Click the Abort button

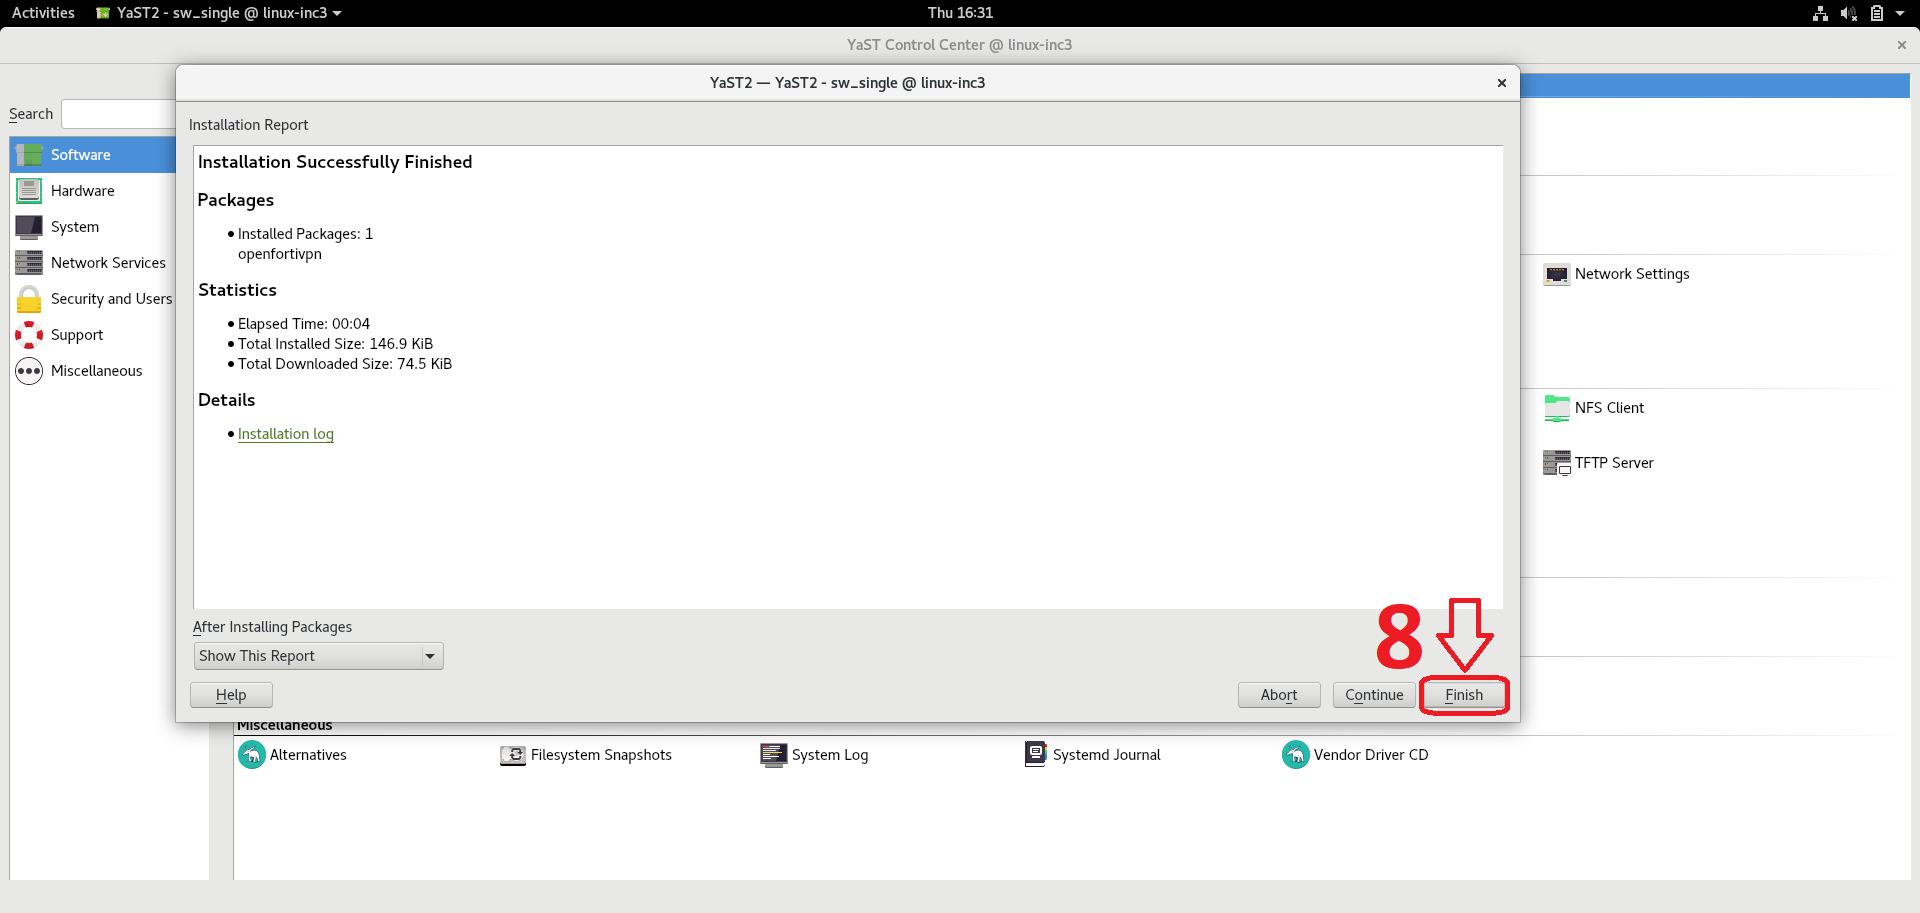(1278, 695)
